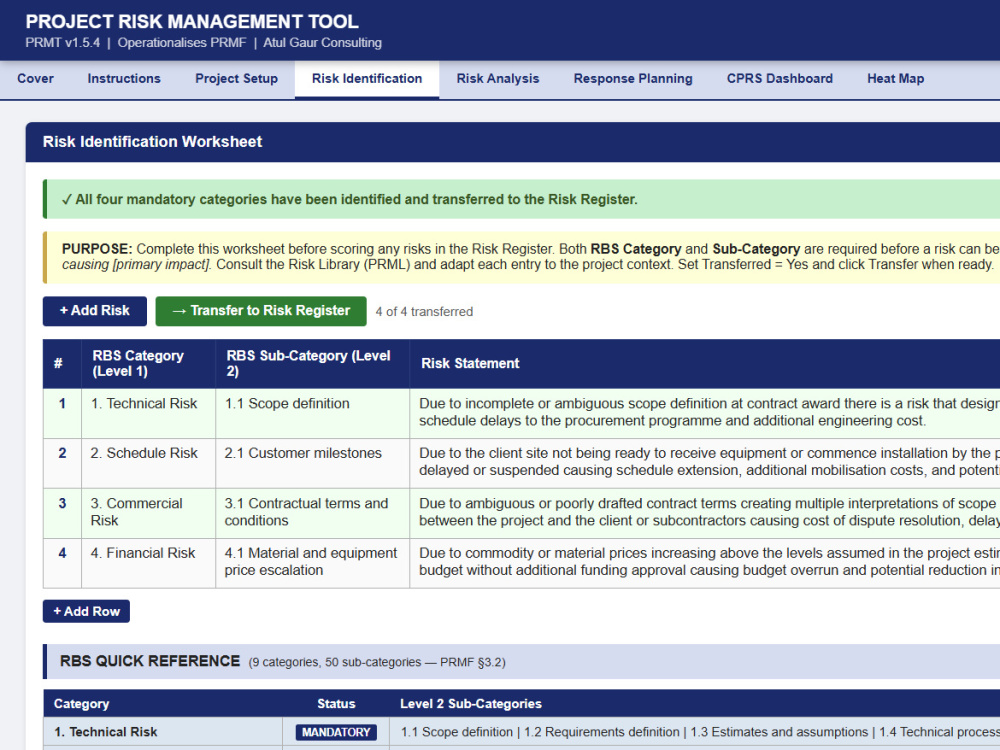Image resolution: width=1000 pixels, height=750 pixels.
Task: Click the risk statement about incomplete scope definition
Action: point(705,413)
